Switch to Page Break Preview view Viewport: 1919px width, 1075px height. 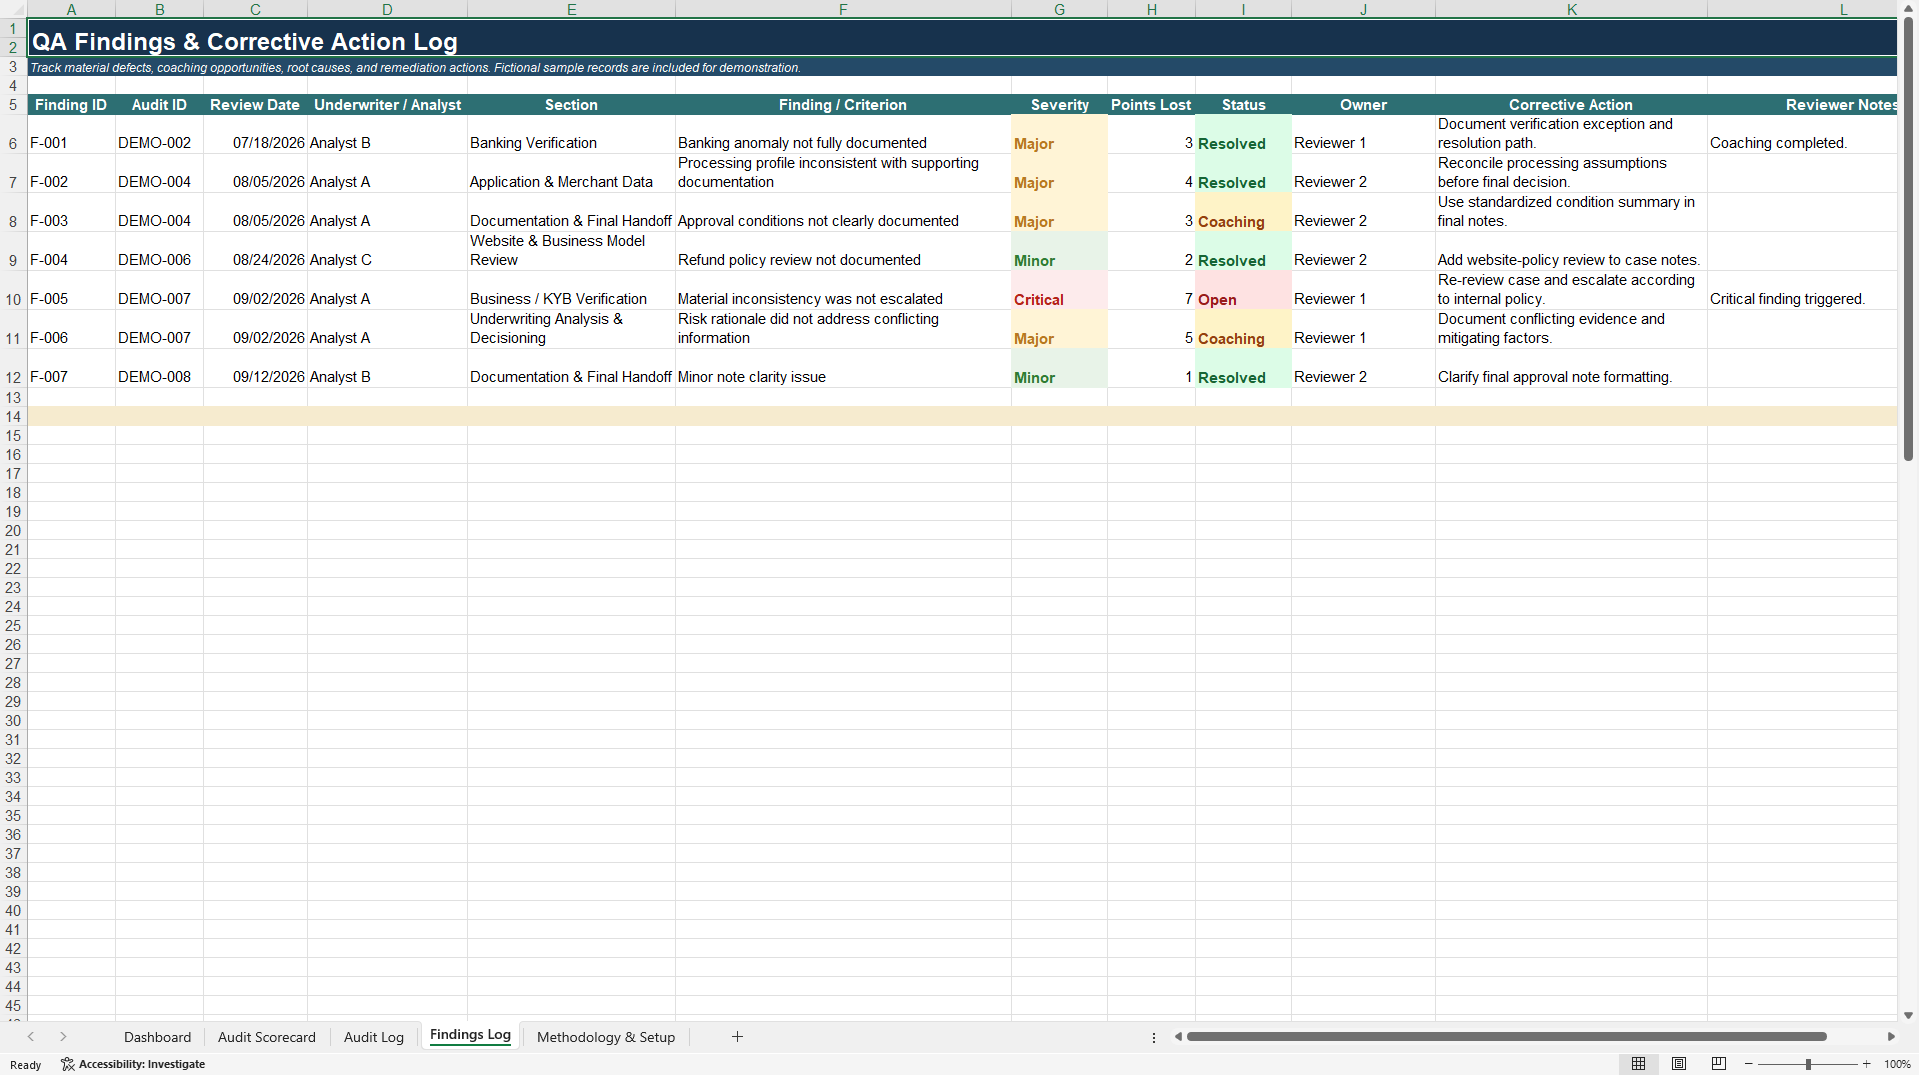tap(1719, 1064)
